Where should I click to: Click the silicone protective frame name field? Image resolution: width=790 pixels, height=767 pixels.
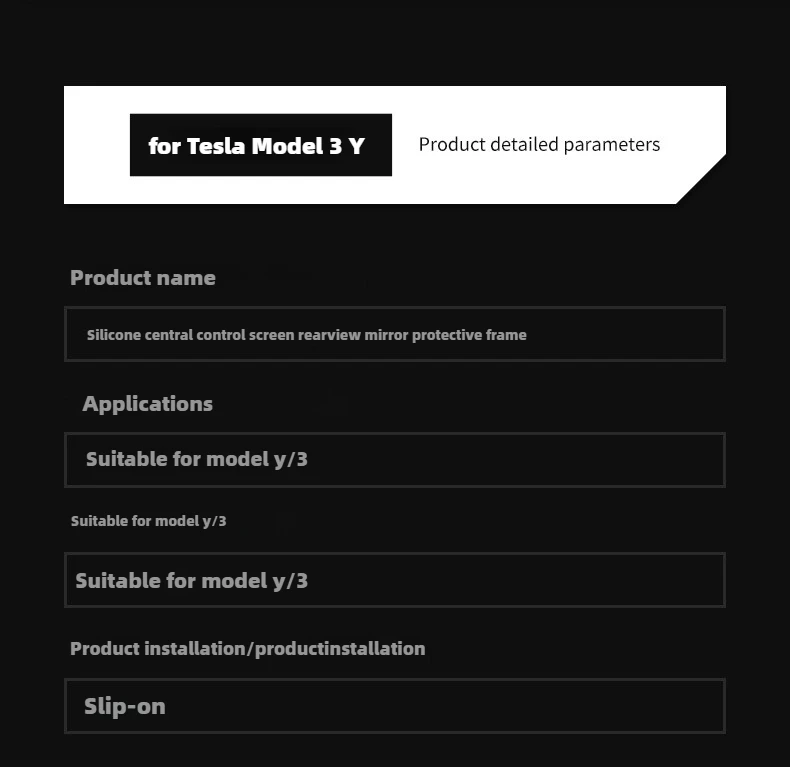(394, 334)
